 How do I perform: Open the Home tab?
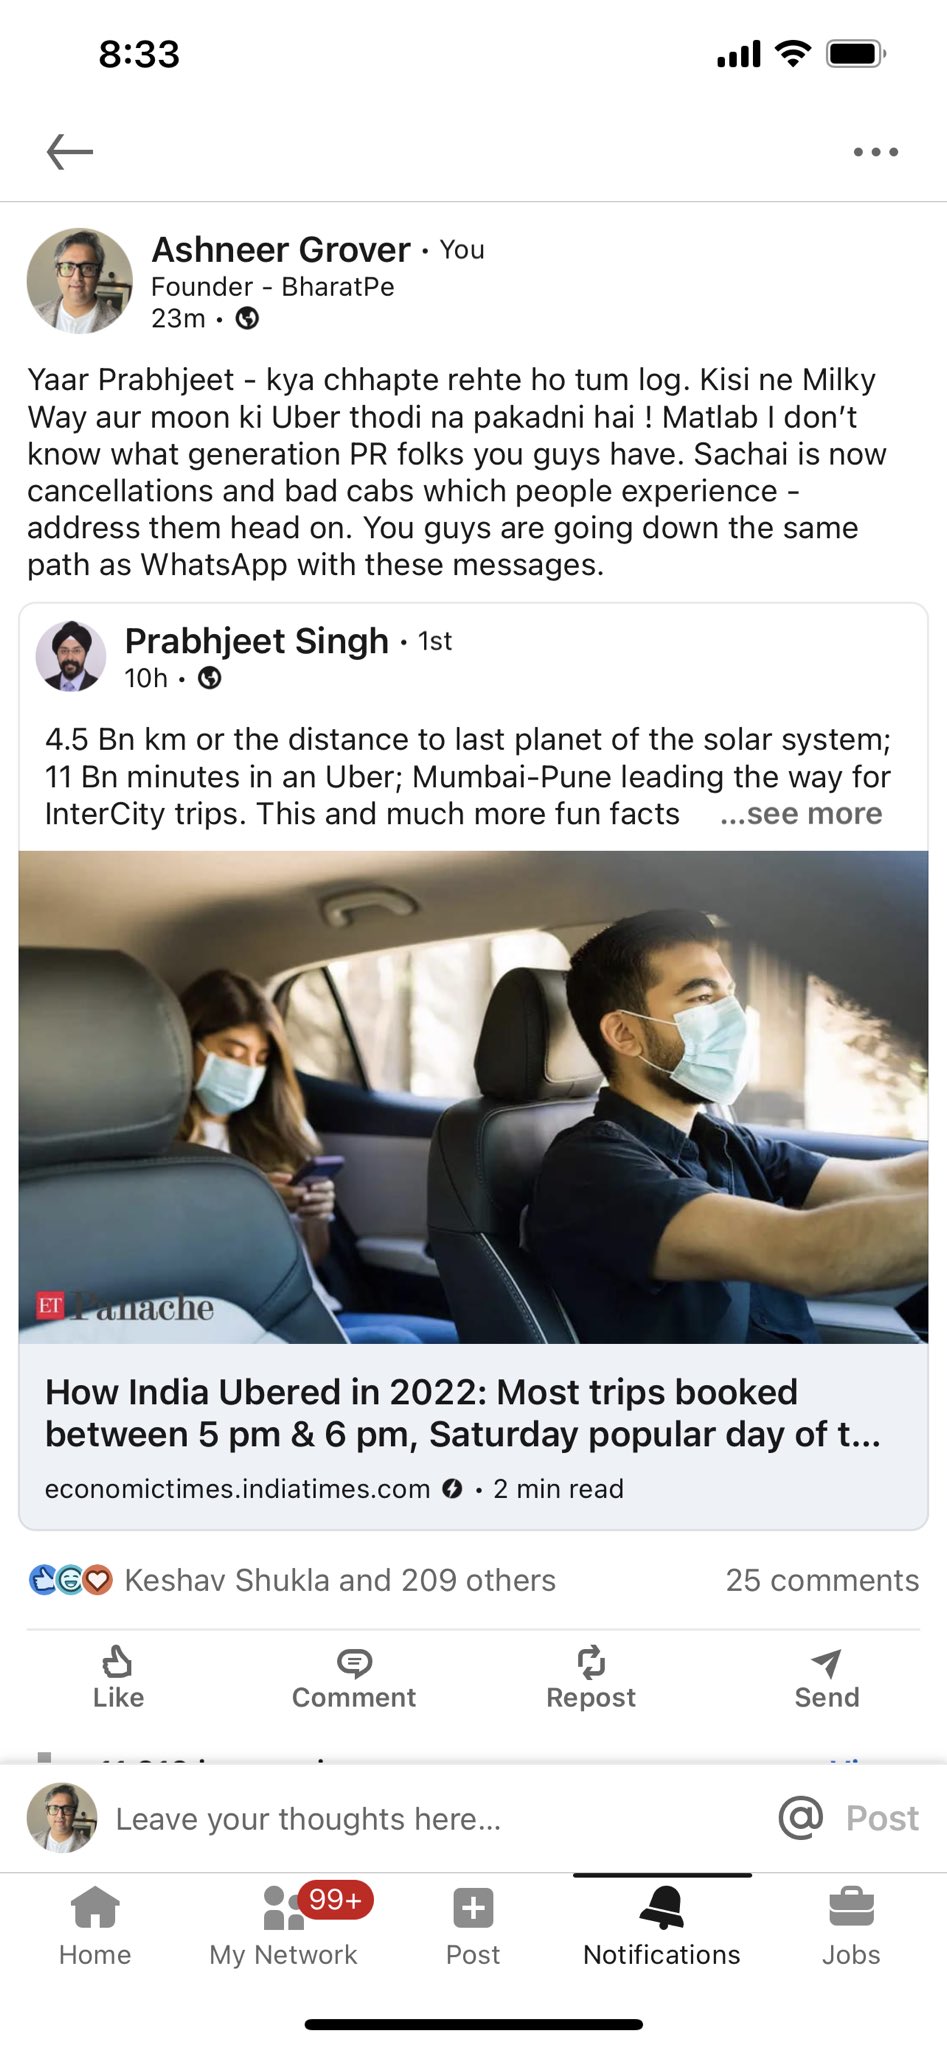pos(95,1927)
